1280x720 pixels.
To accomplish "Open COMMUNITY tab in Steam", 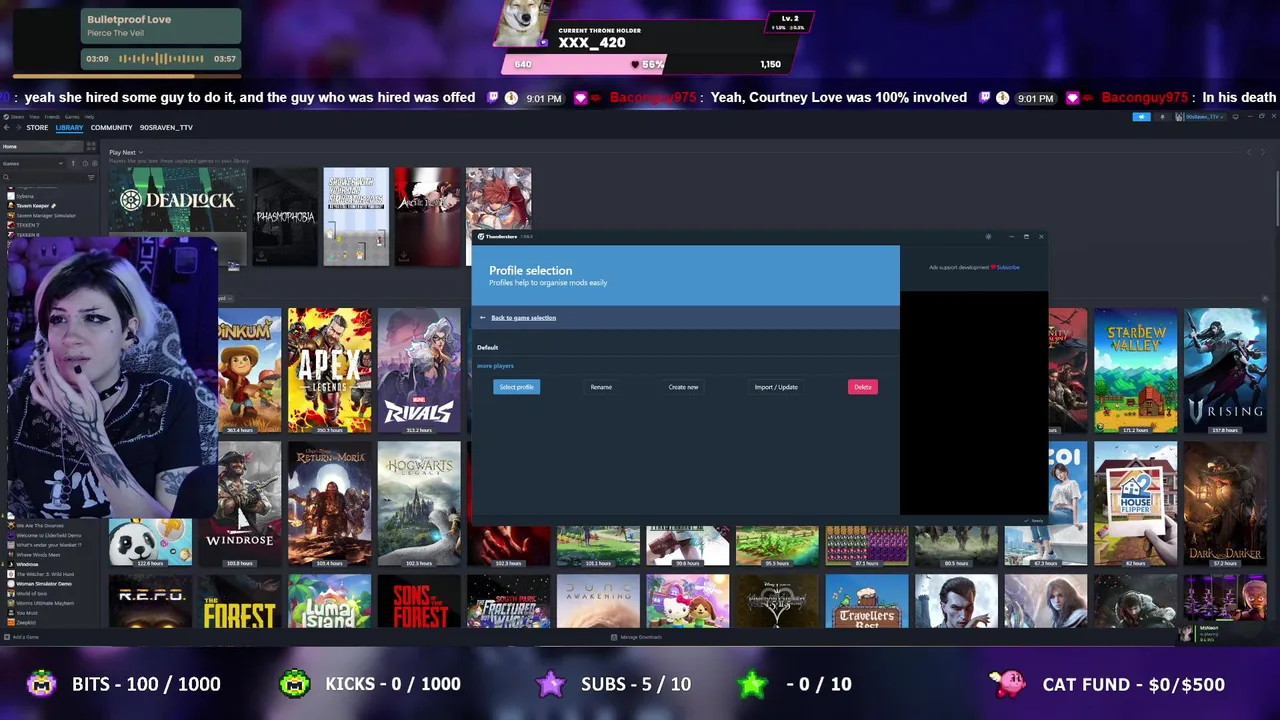I will pos(111,128).
